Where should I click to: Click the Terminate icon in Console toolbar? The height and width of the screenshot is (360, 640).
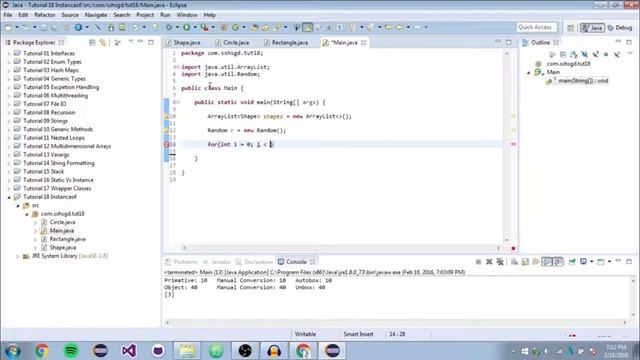pyautogui.click(x=478, y=262)
